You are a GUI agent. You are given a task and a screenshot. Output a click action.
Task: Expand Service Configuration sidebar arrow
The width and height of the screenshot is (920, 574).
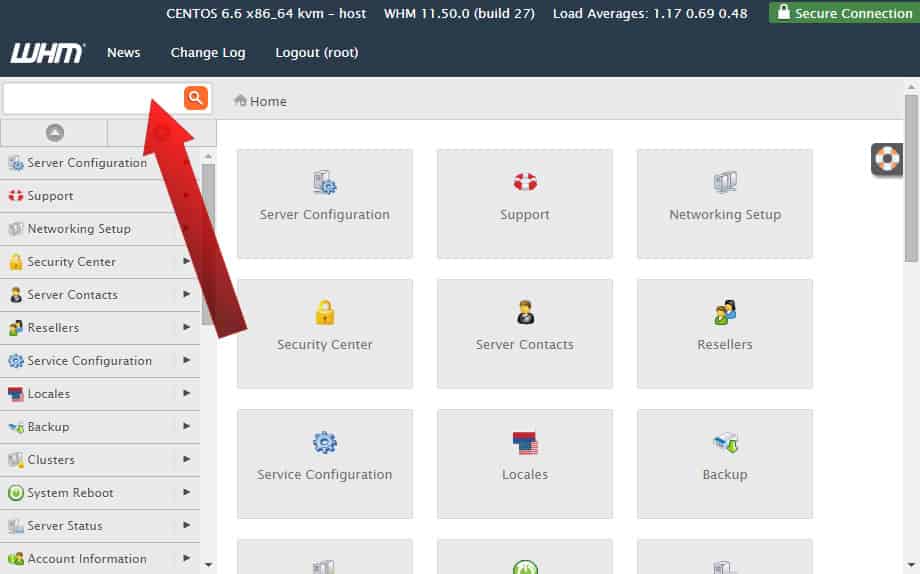[187, 360]
